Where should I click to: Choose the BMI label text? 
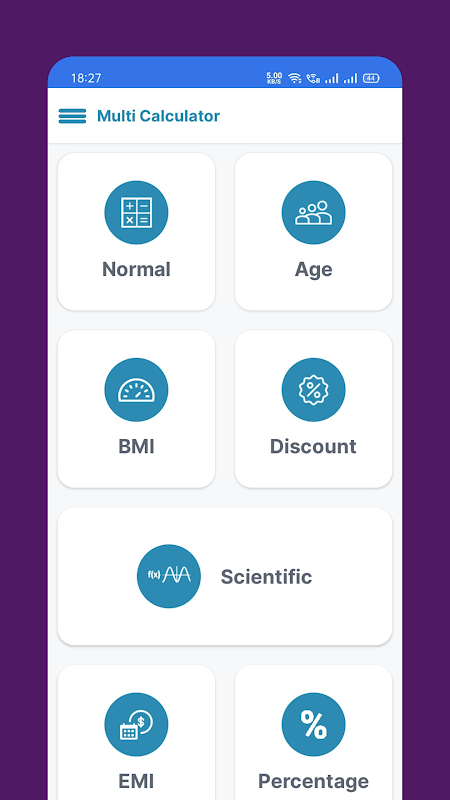[136, 446]
